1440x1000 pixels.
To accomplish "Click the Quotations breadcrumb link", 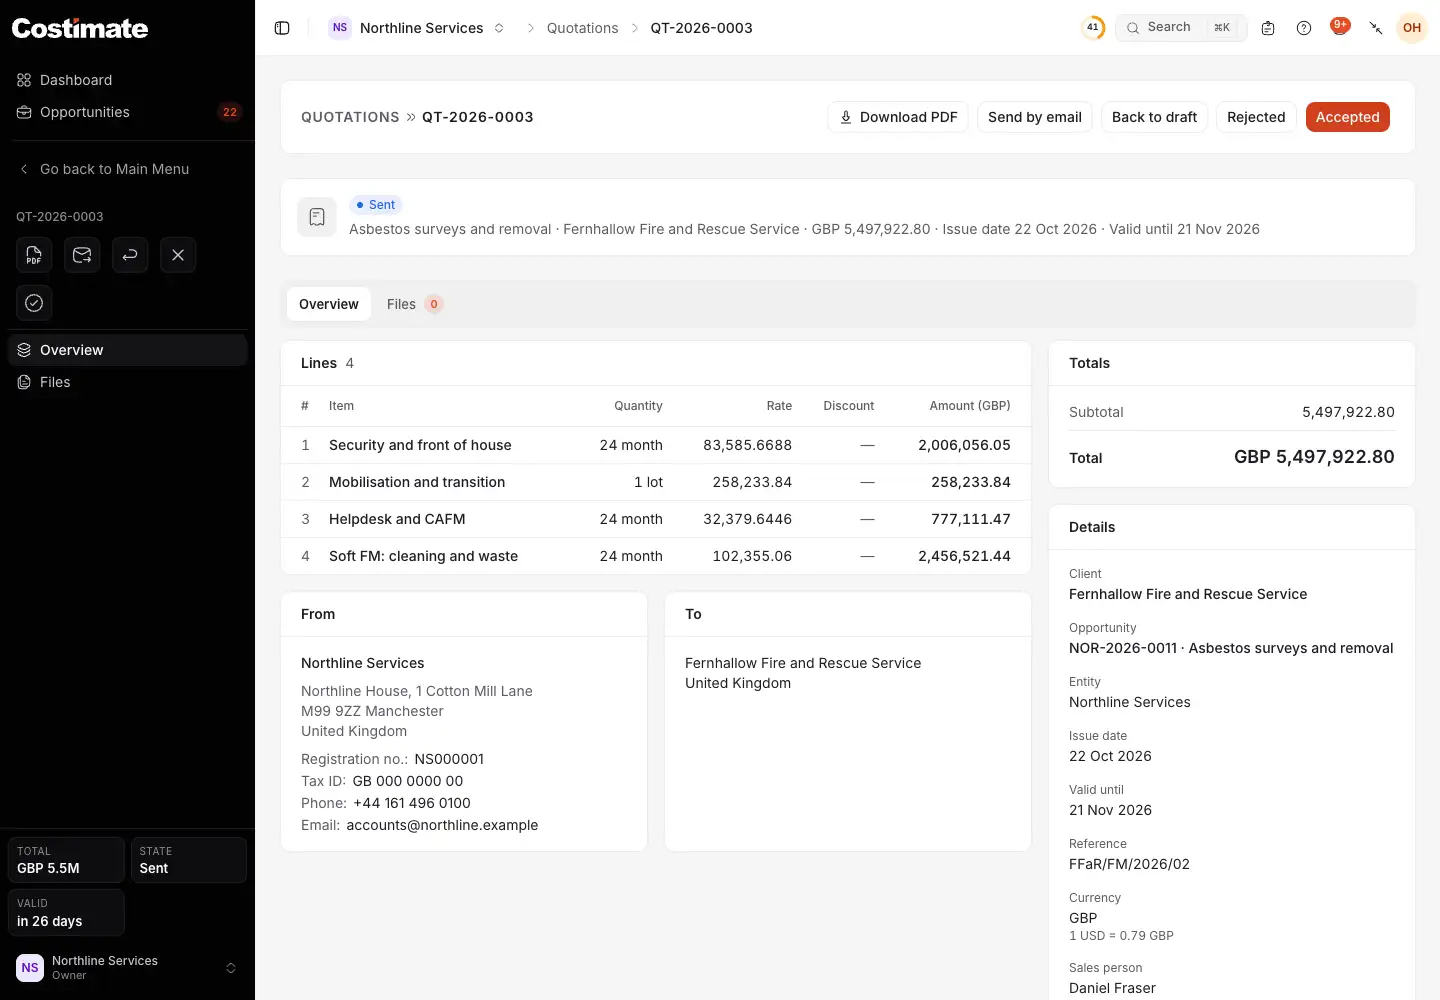I will point(582,28).
